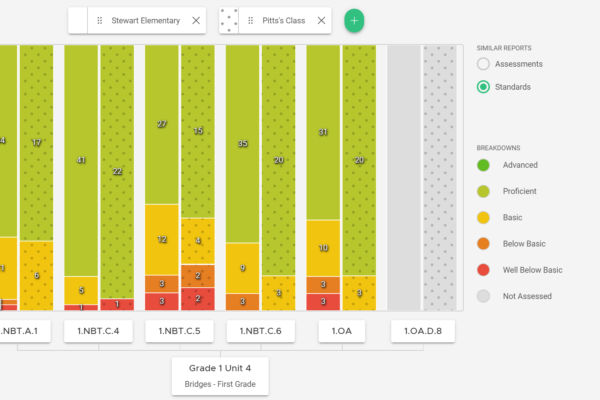The image size is (600, 400).
Task: Open the 1.NBT.C.6 standard label
Action: point(261,331)
